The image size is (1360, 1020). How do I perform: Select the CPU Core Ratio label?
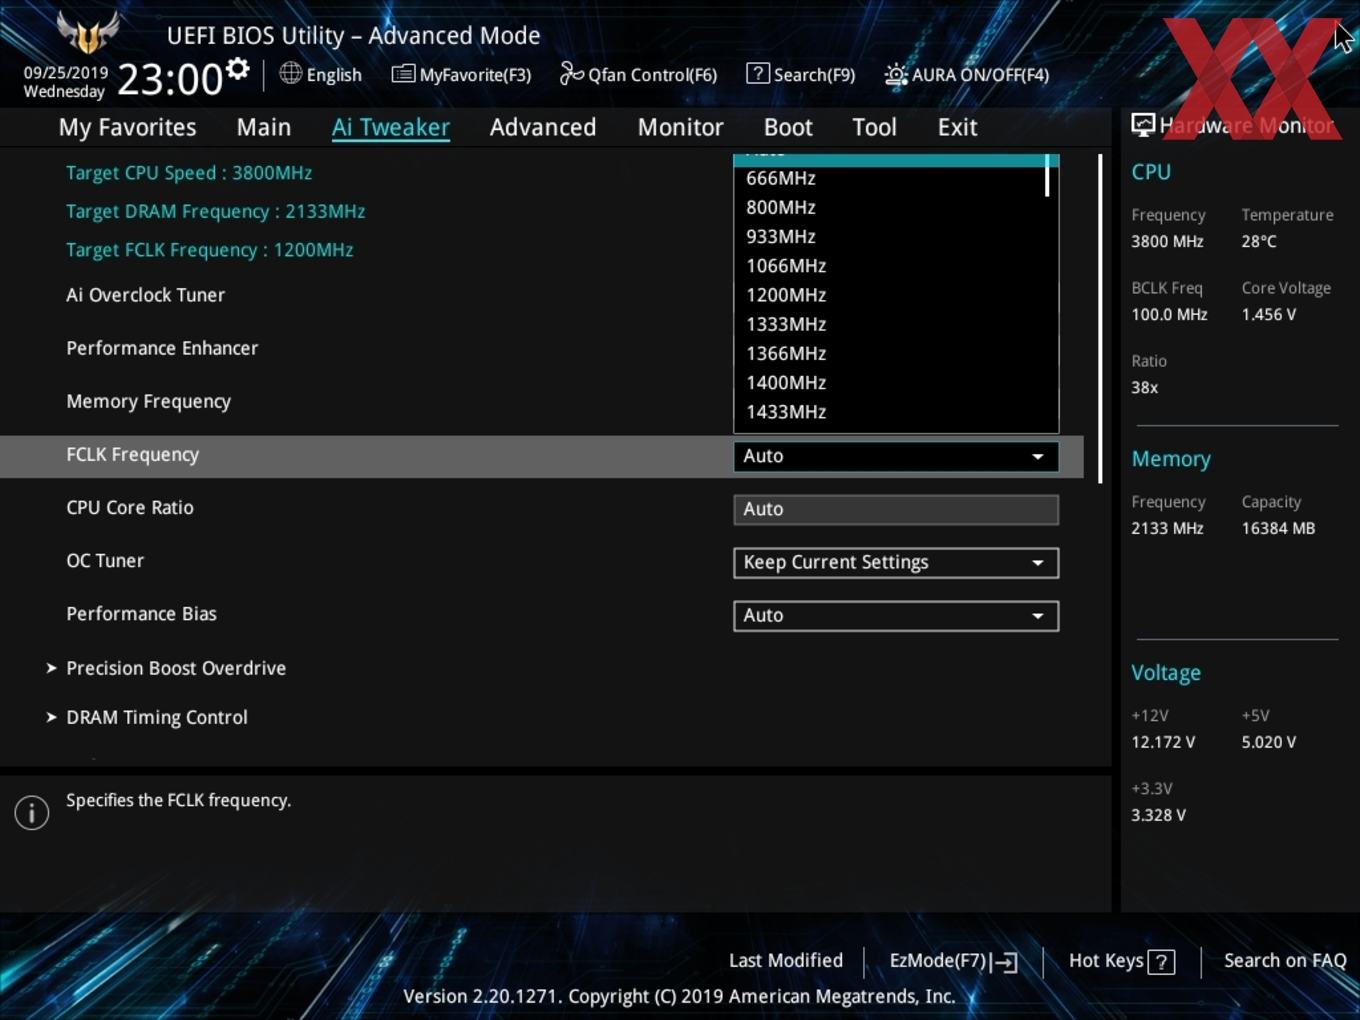pos(130,507)
